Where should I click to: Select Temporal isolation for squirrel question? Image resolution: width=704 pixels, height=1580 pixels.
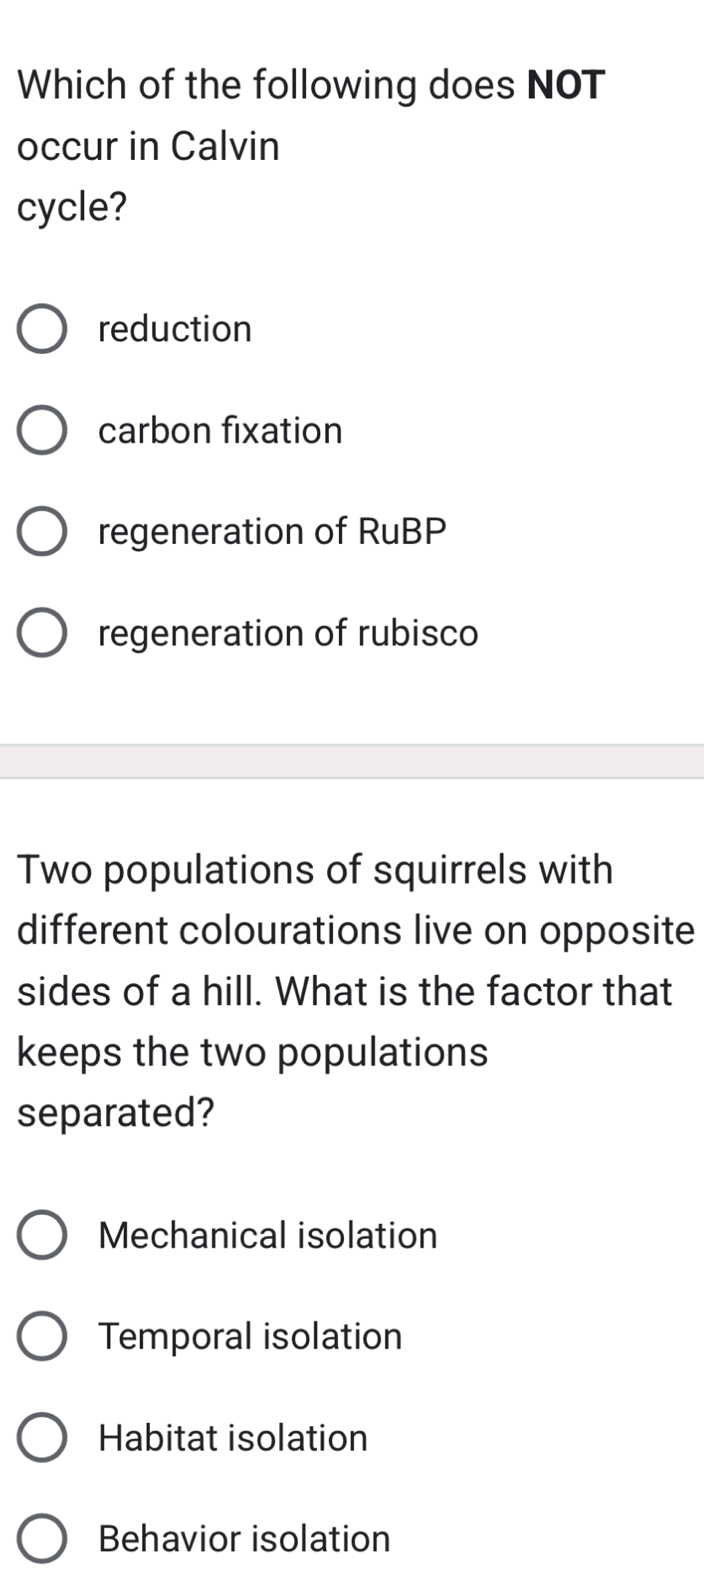click(x=250, y=1337)
